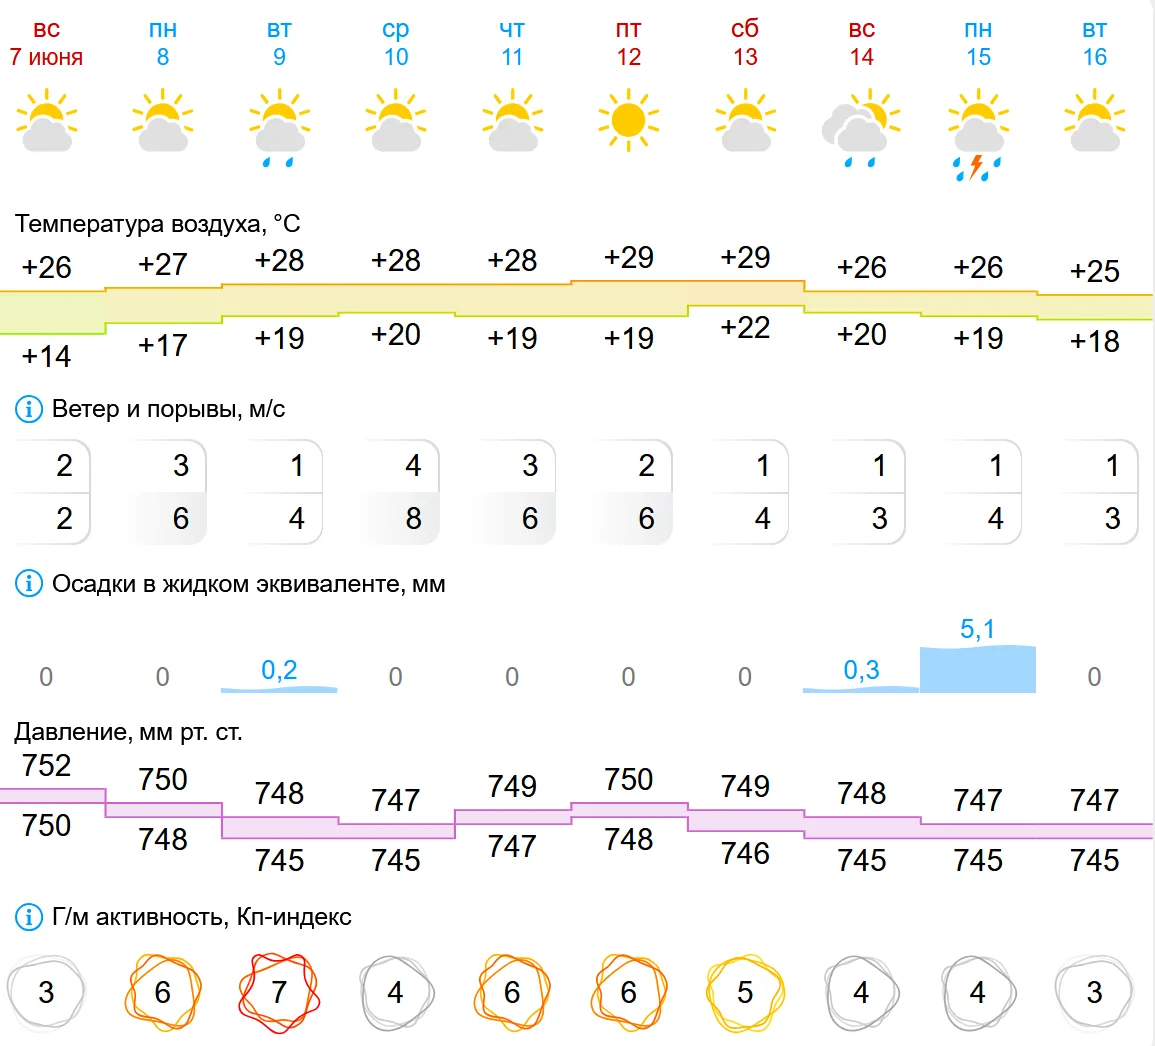Click the clear sun icon for Friday 12
Image resolution: width=1155 pixels, height=1046 pixels.
tap(628, 120)
